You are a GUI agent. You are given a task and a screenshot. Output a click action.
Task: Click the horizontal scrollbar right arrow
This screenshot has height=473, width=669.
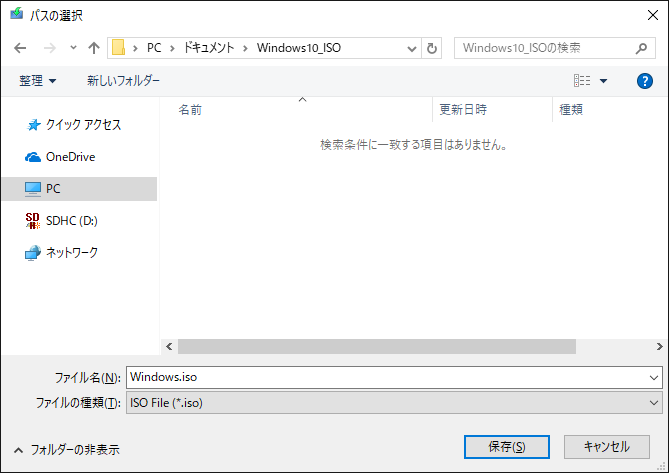coord(660,346)
